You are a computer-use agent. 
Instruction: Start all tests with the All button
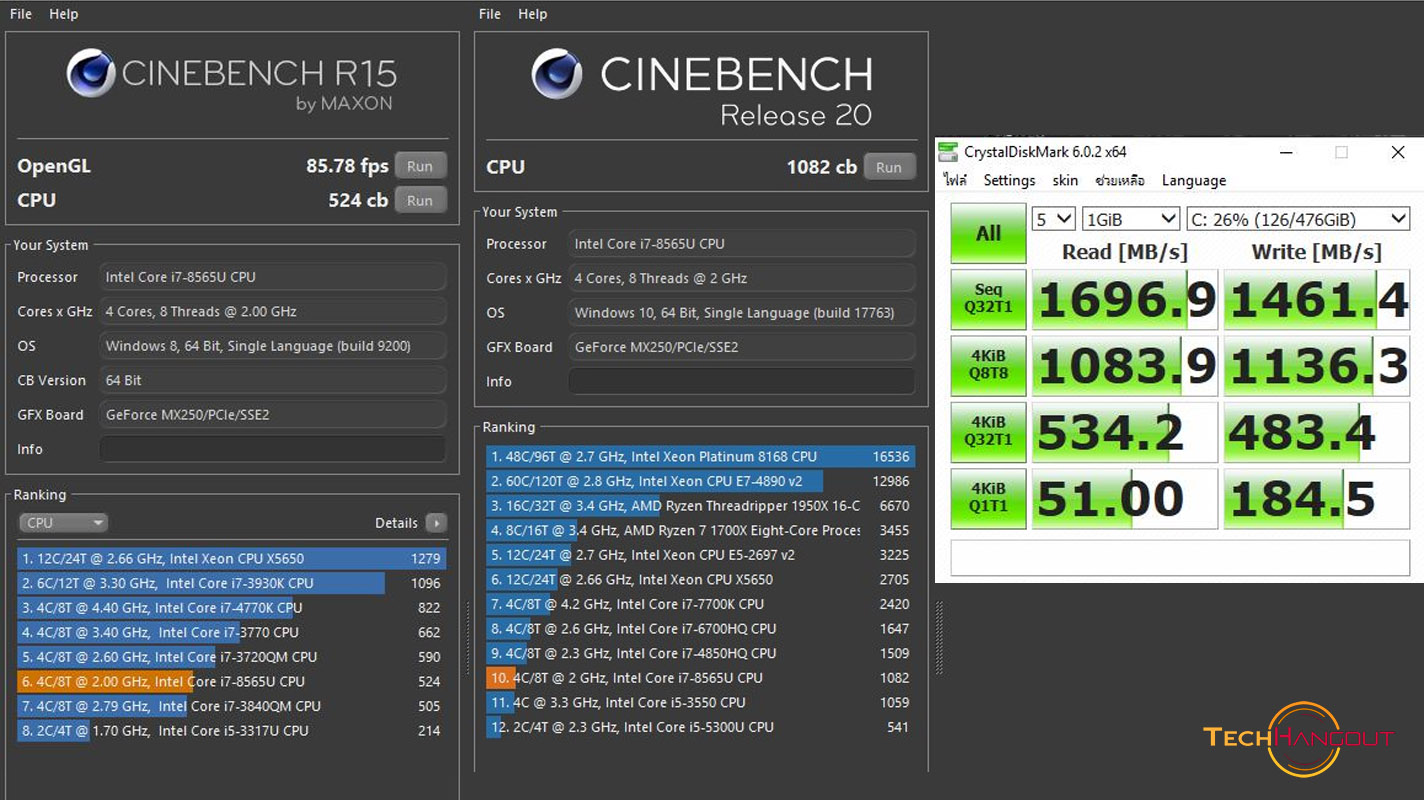[988, 234]
